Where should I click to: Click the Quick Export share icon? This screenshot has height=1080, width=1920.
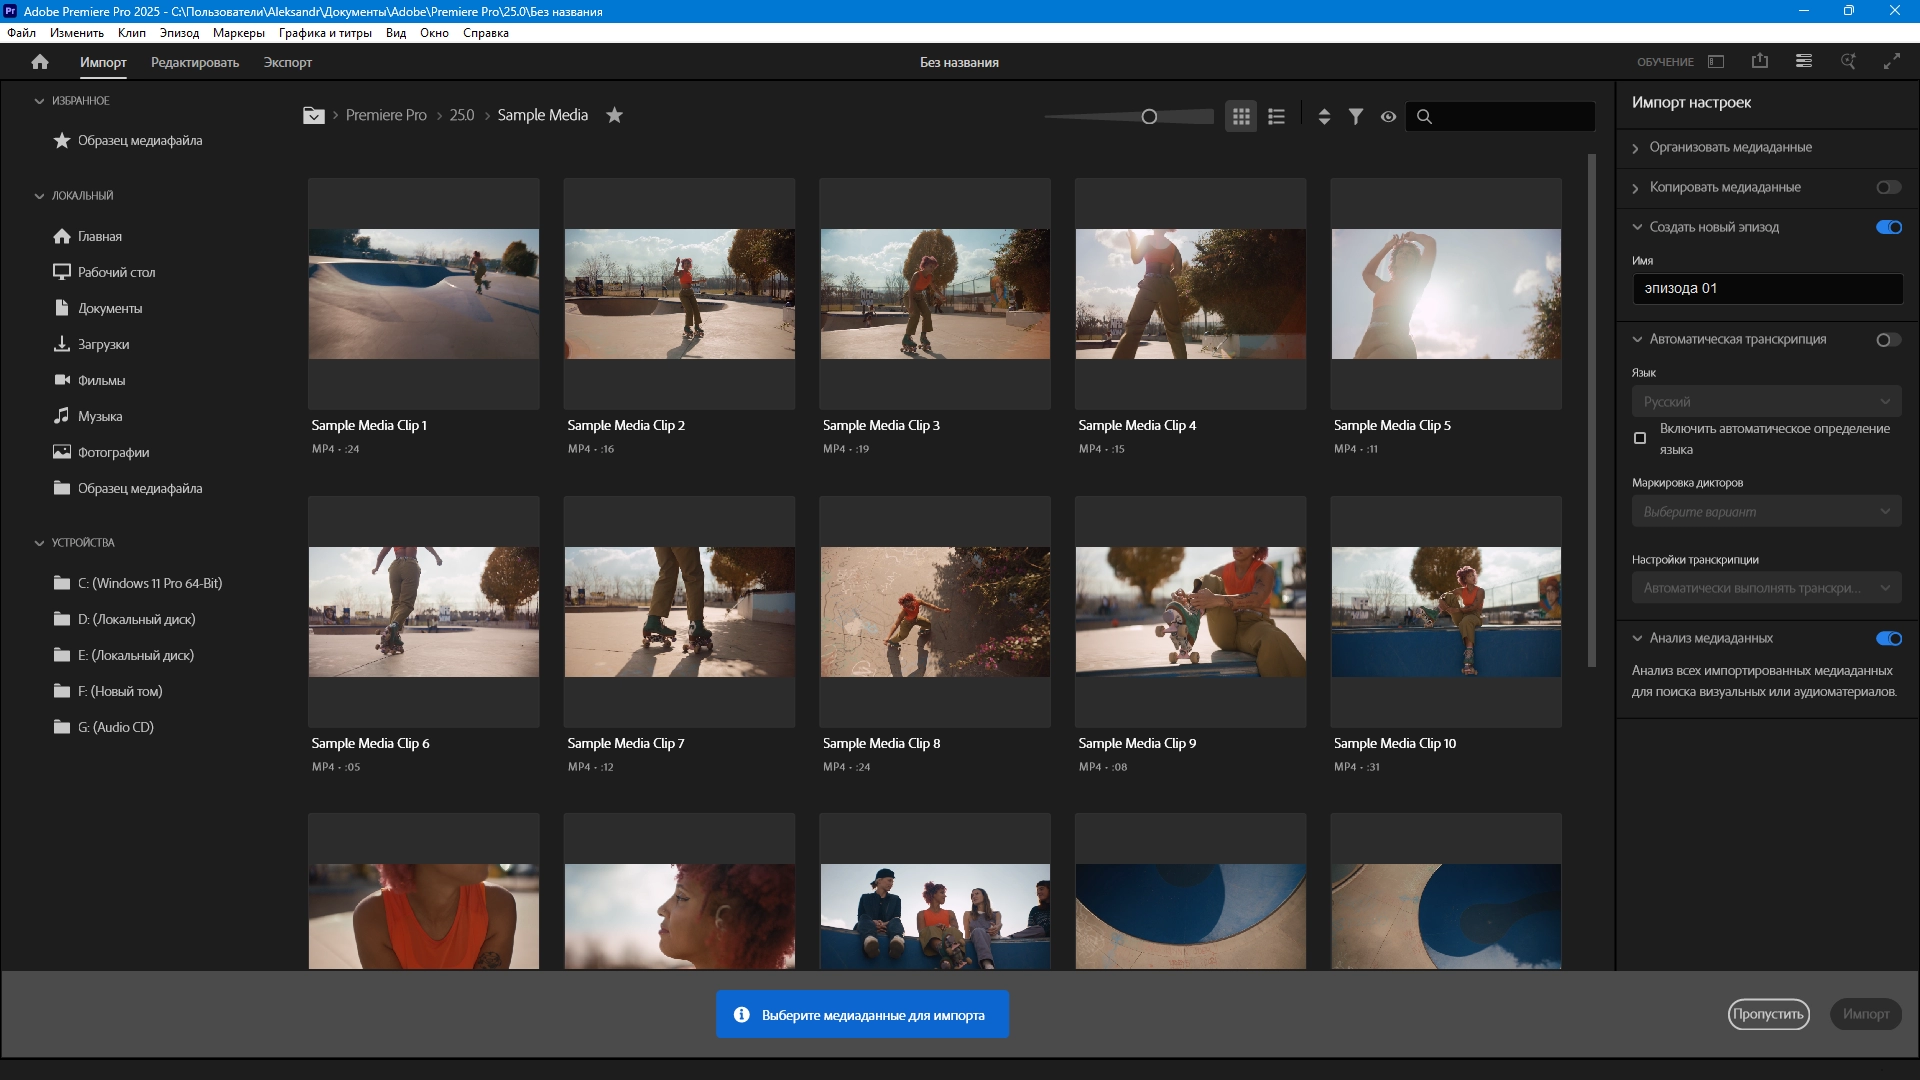click(1760, 61)
